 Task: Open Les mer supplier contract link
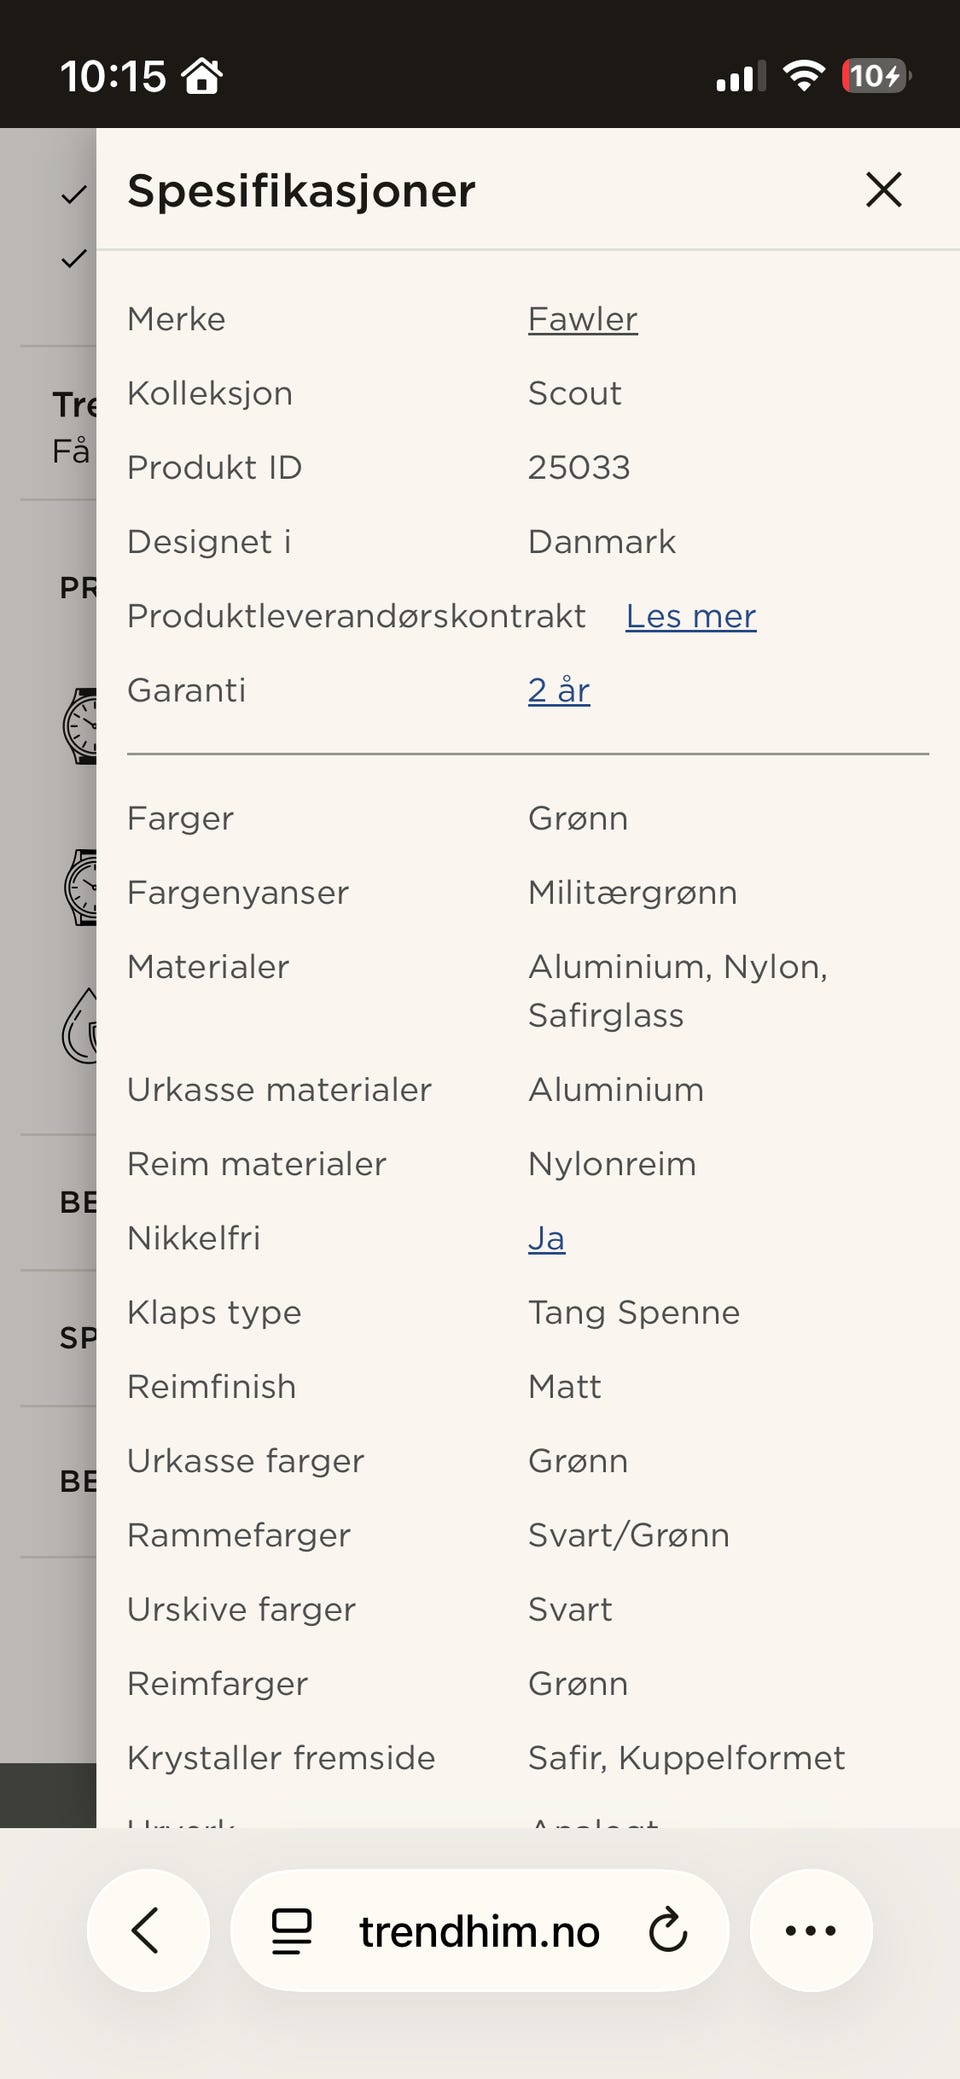(x=690, y=616)
